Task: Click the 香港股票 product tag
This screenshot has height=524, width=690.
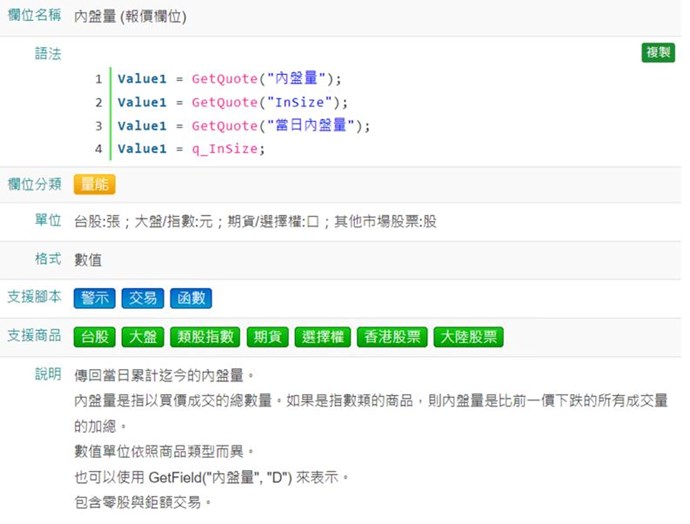Action: coord(393,337)
